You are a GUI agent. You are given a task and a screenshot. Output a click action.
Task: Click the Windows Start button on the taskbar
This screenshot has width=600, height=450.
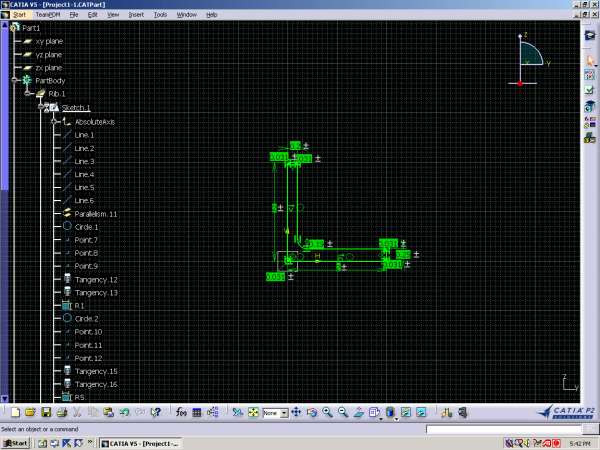(16, 443)
